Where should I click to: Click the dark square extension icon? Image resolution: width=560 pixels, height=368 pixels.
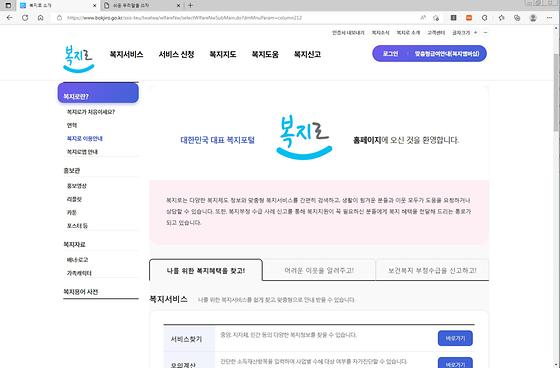click(453, 18)
